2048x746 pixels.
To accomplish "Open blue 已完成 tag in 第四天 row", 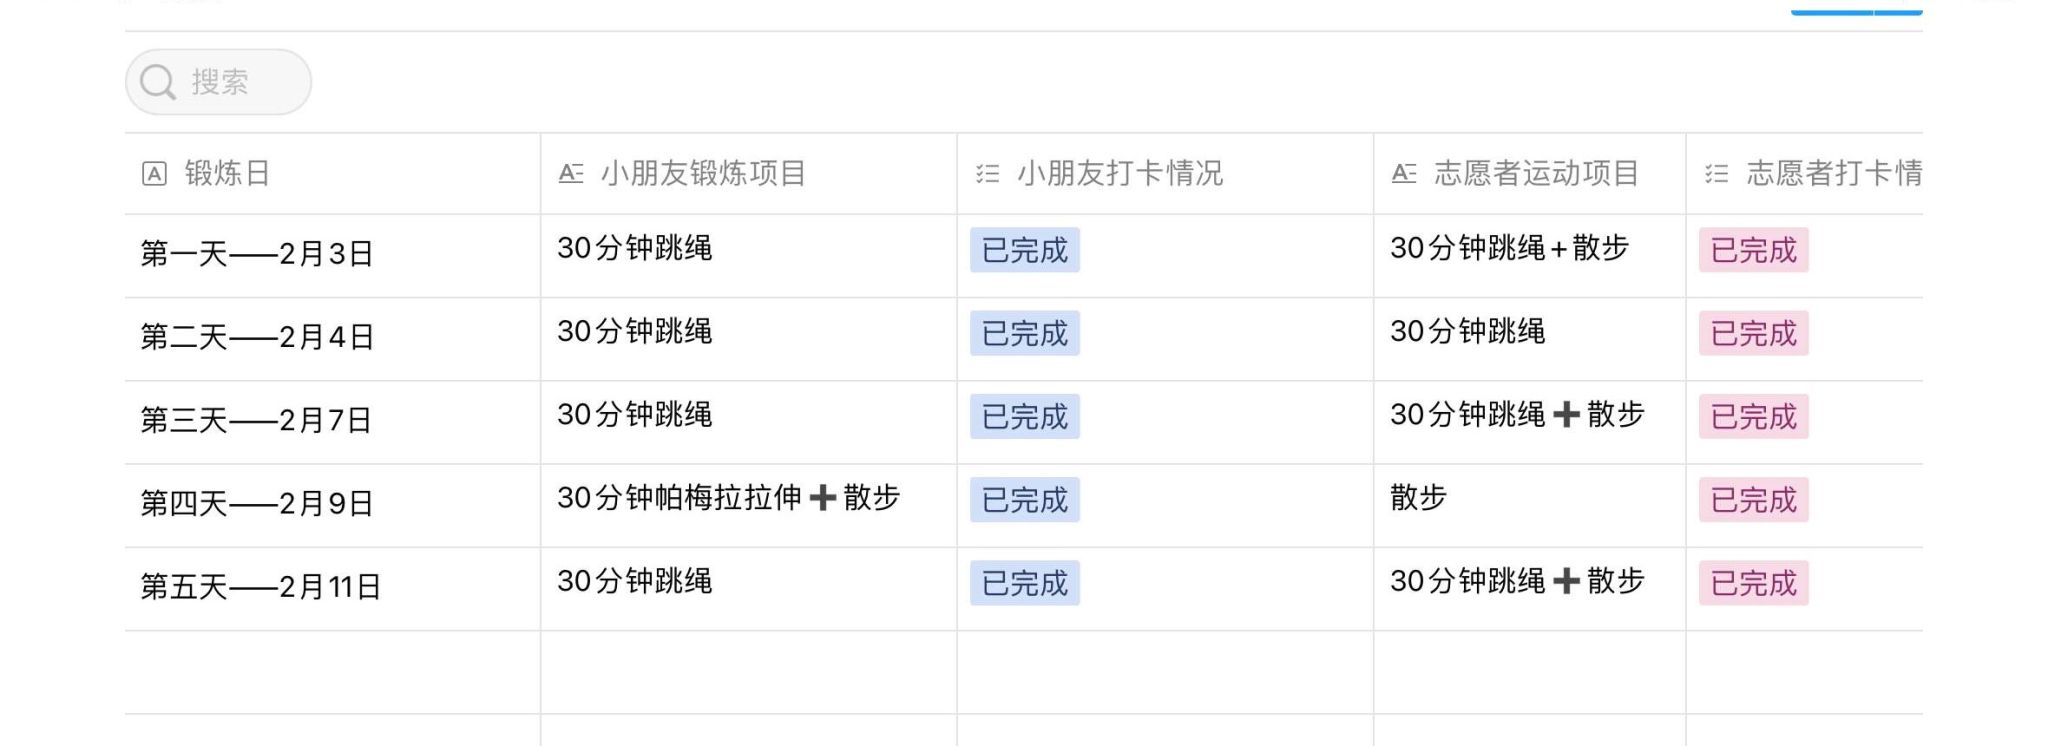I will 1024,500.
